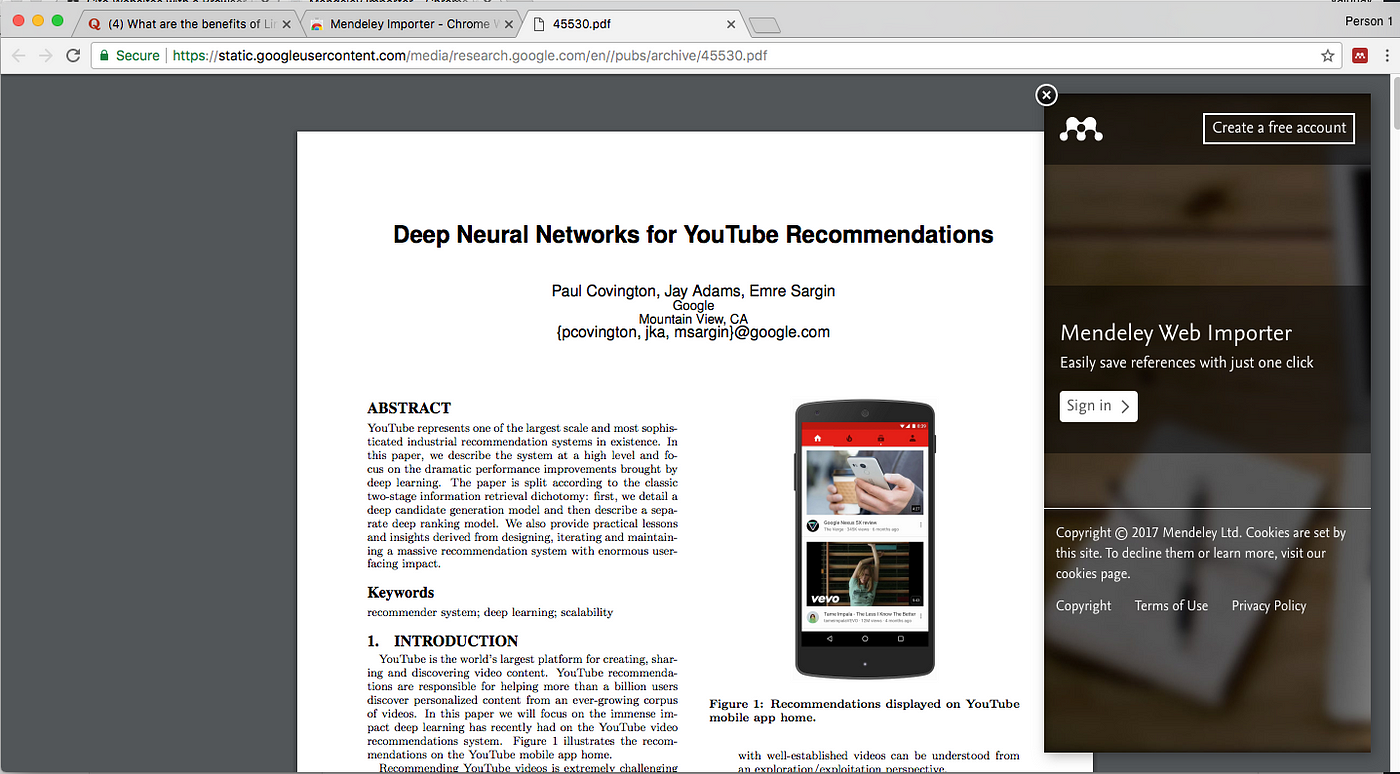
Task: Switch to the Quora benefits tab
Action: coord(190,24)
